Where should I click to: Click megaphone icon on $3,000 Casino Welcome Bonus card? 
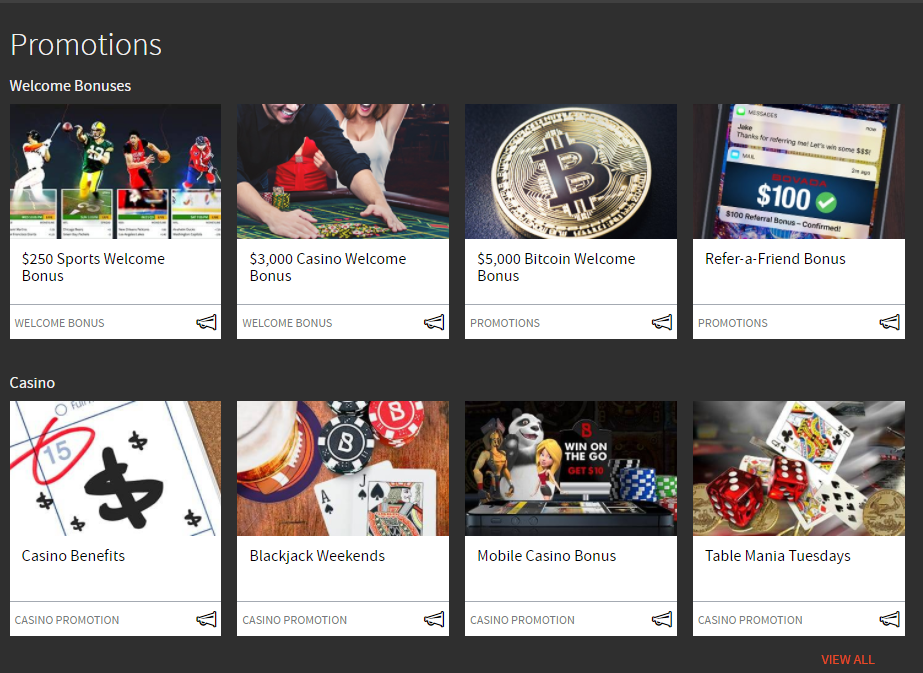(434, 322)
